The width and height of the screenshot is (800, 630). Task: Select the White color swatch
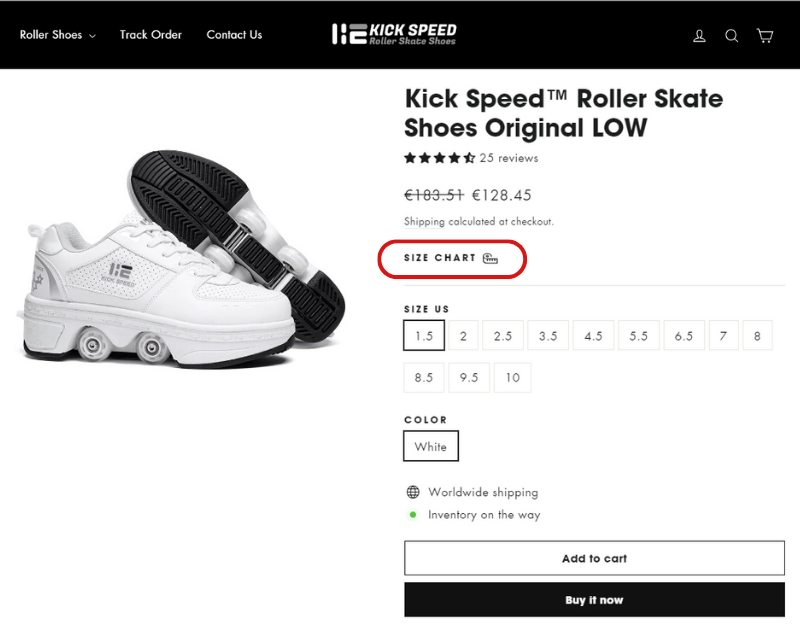coord(431,447)
